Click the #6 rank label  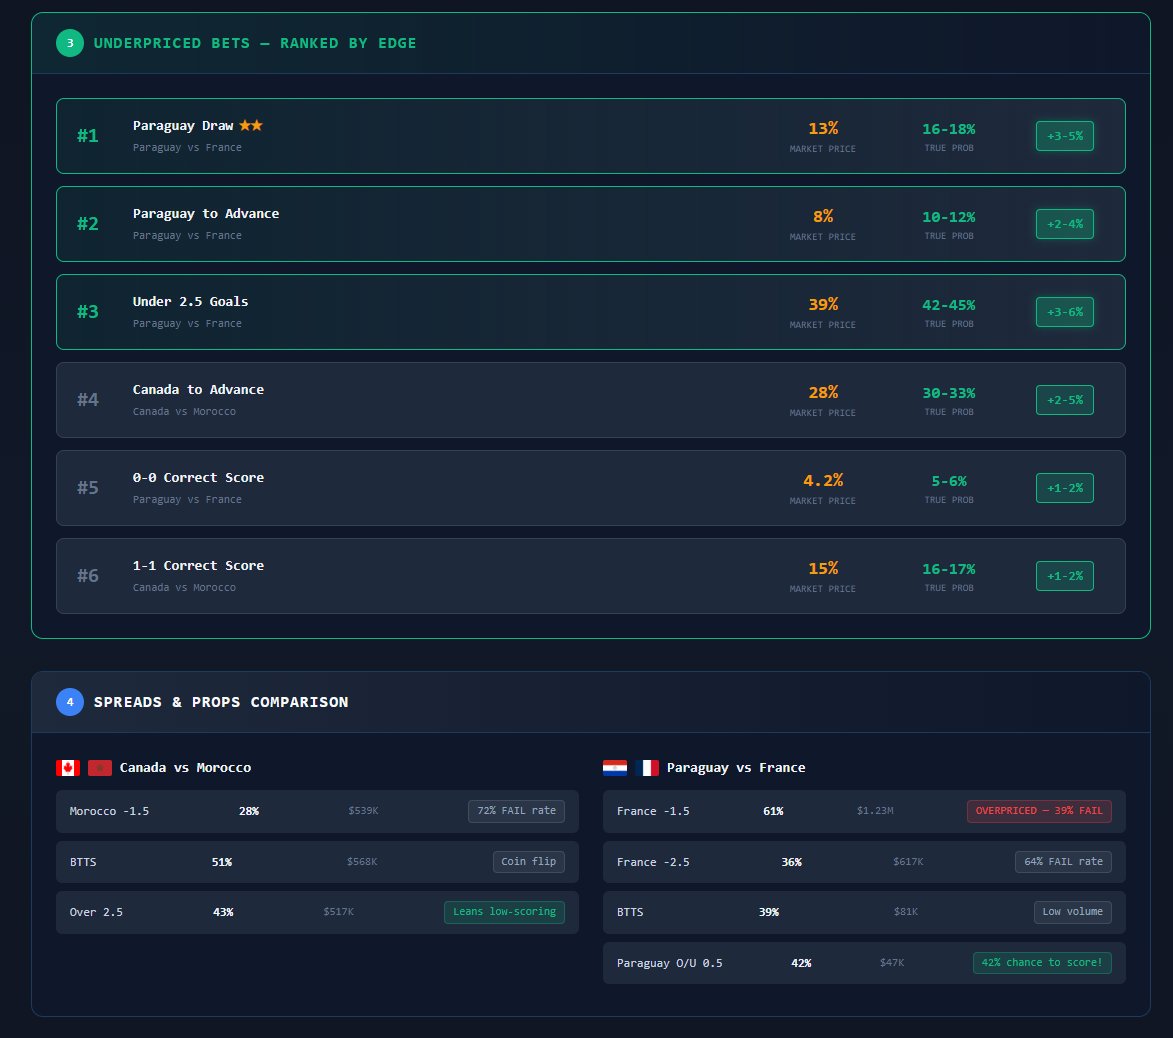88,576
